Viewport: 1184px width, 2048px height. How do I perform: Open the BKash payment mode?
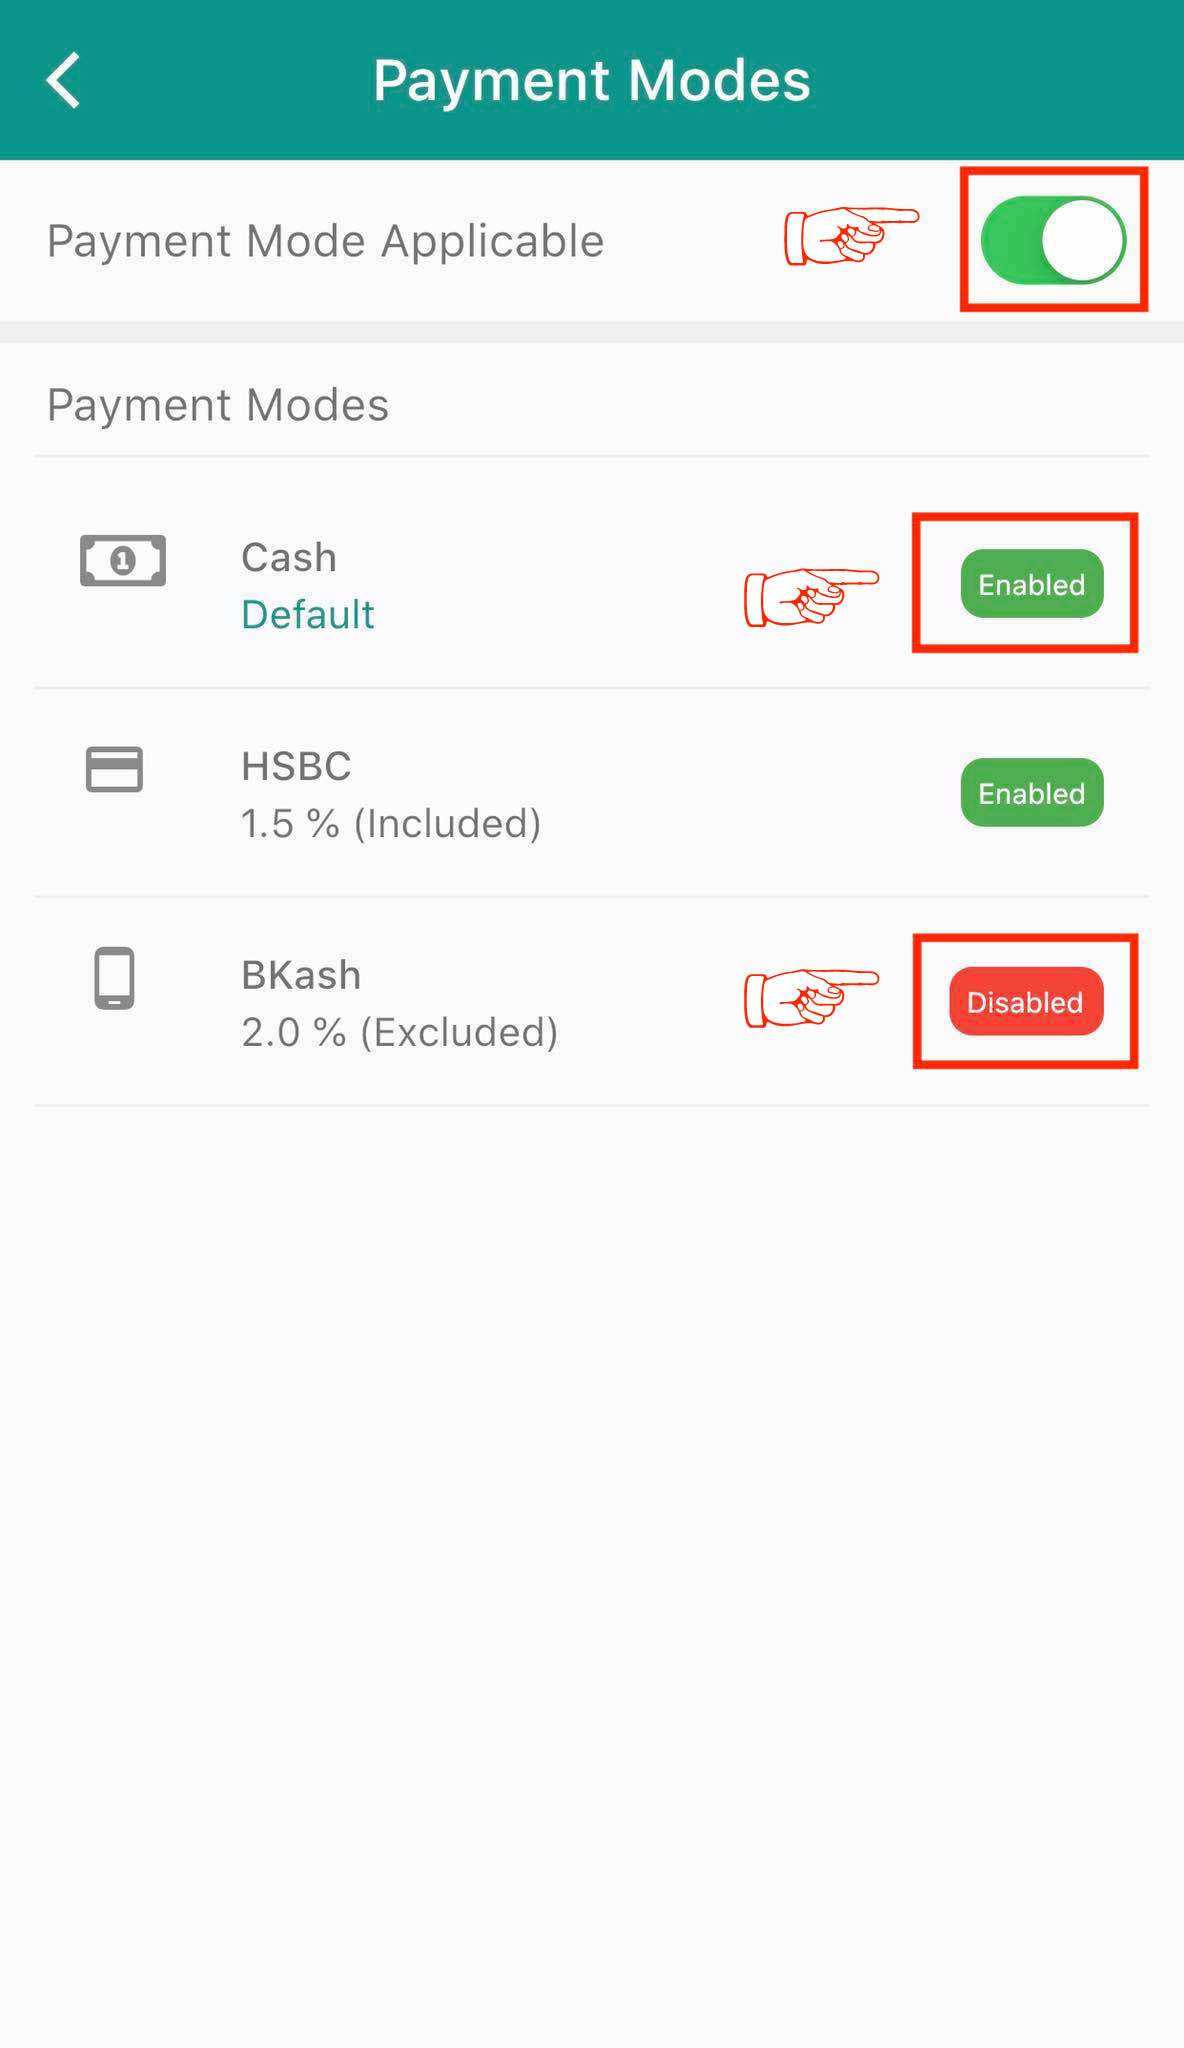click(301, 975)
